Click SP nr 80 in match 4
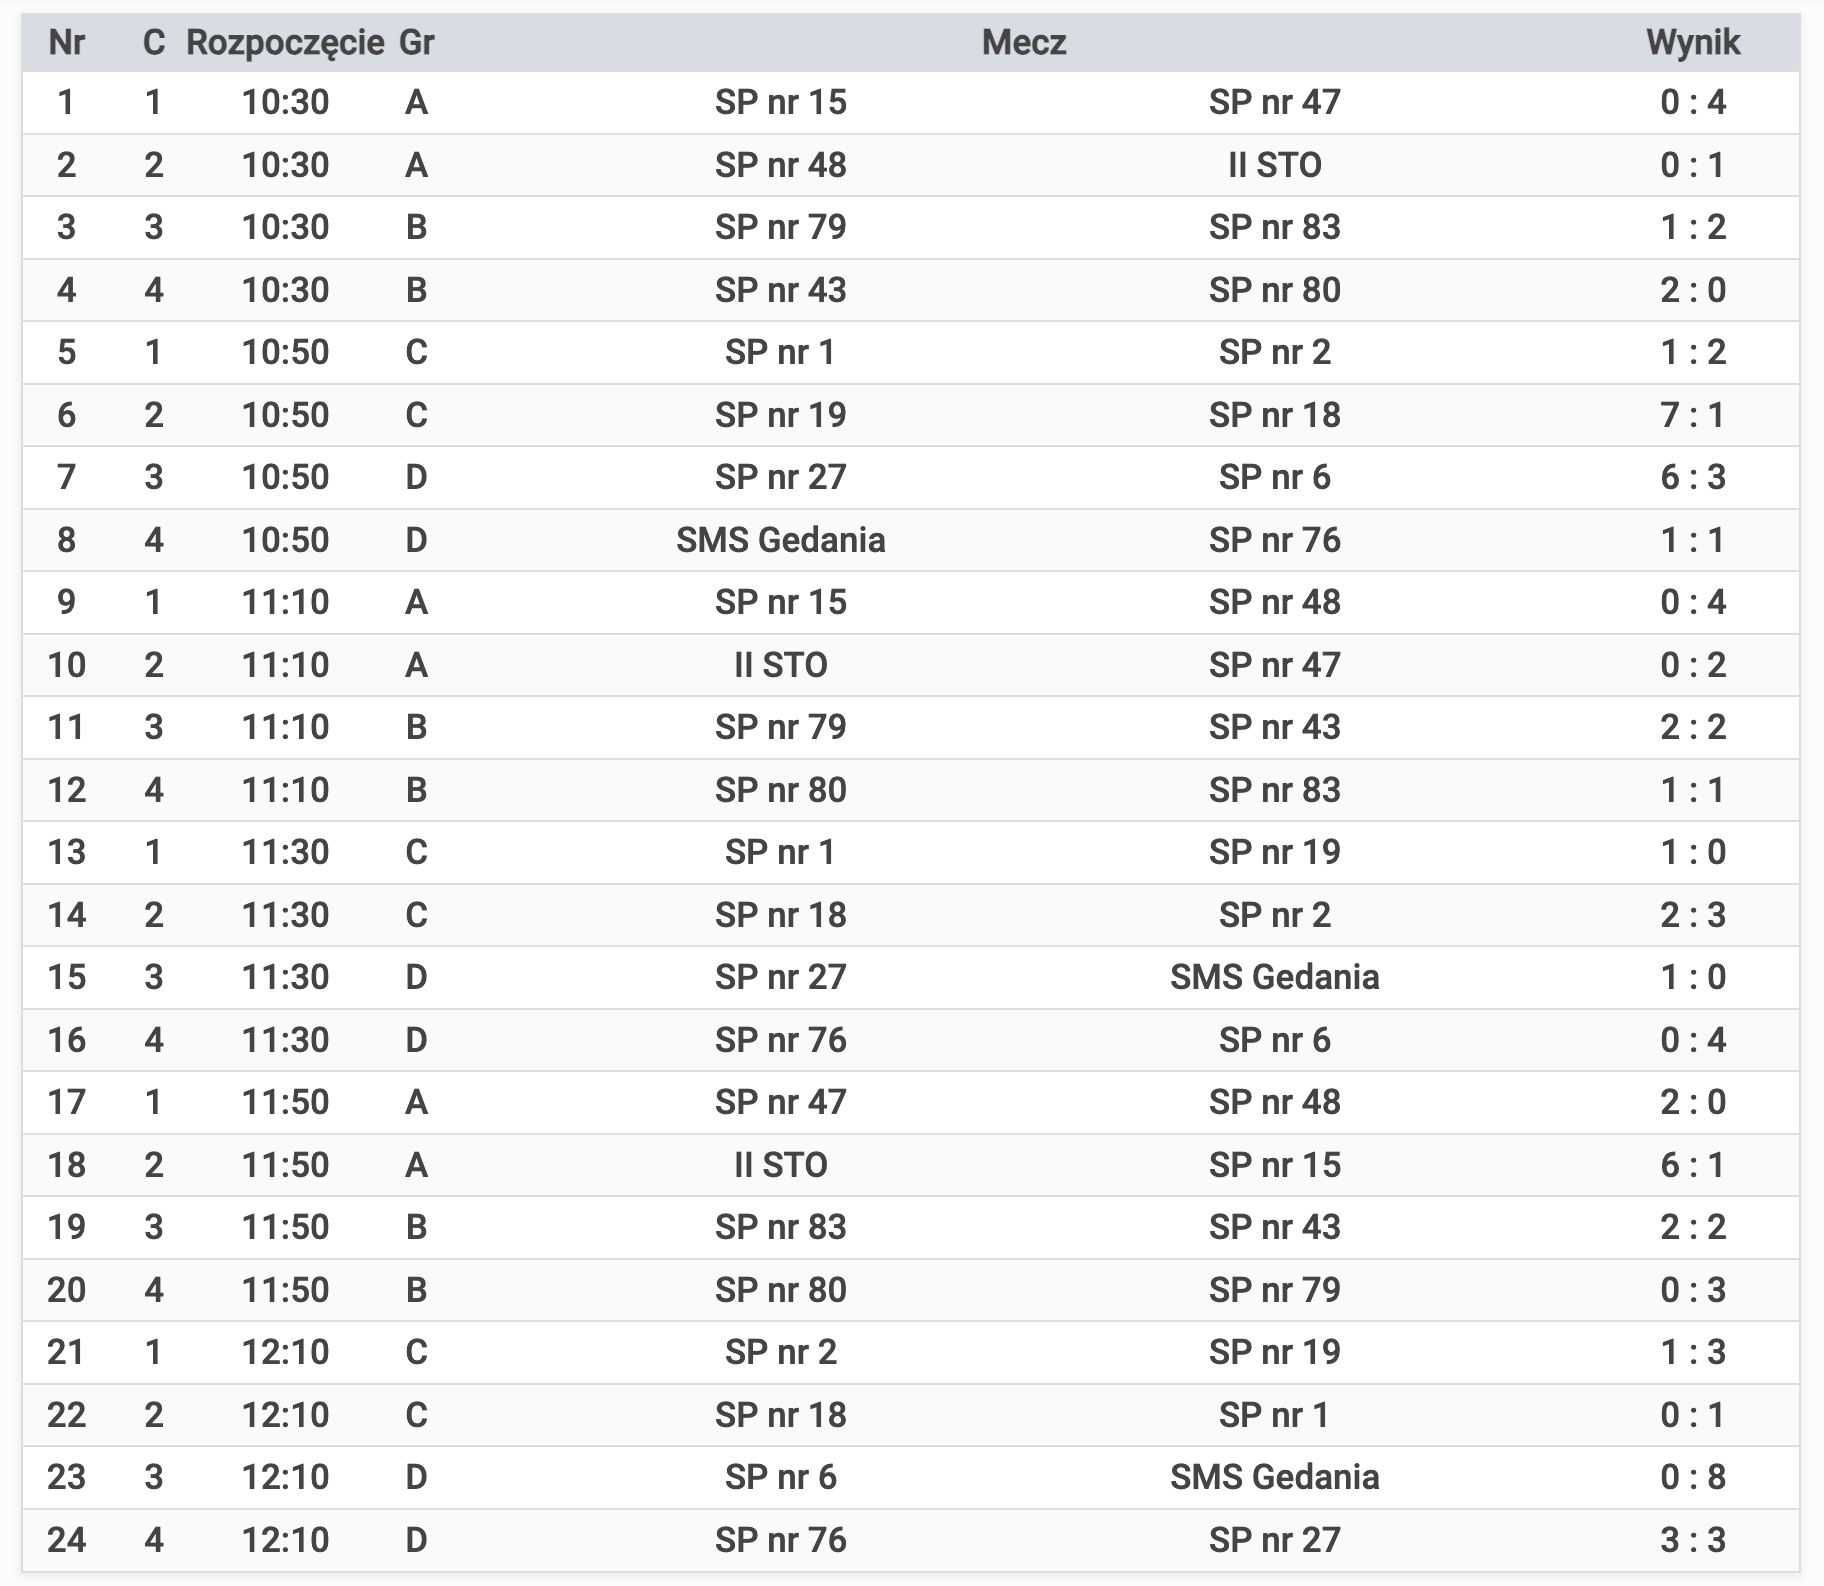Screen dimensions: 1824x1586 [x=1274, y=290]
